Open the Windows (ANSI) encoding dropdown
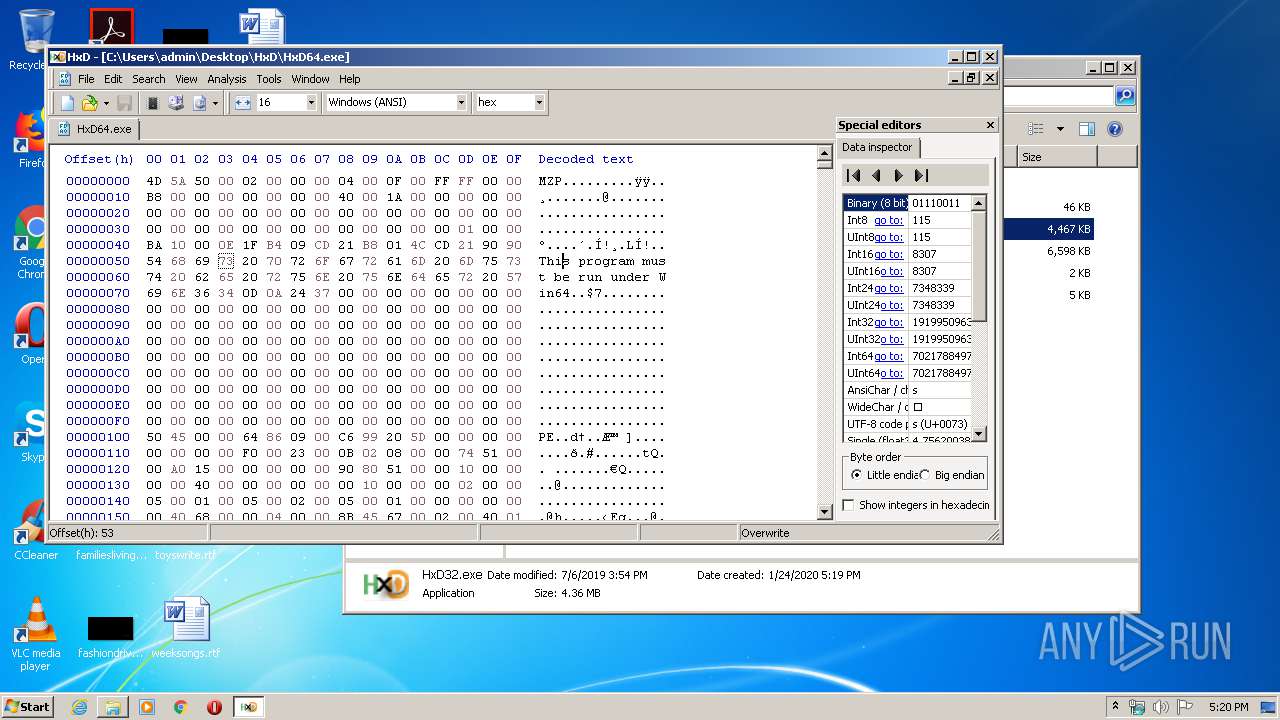 tap(461, 102)
